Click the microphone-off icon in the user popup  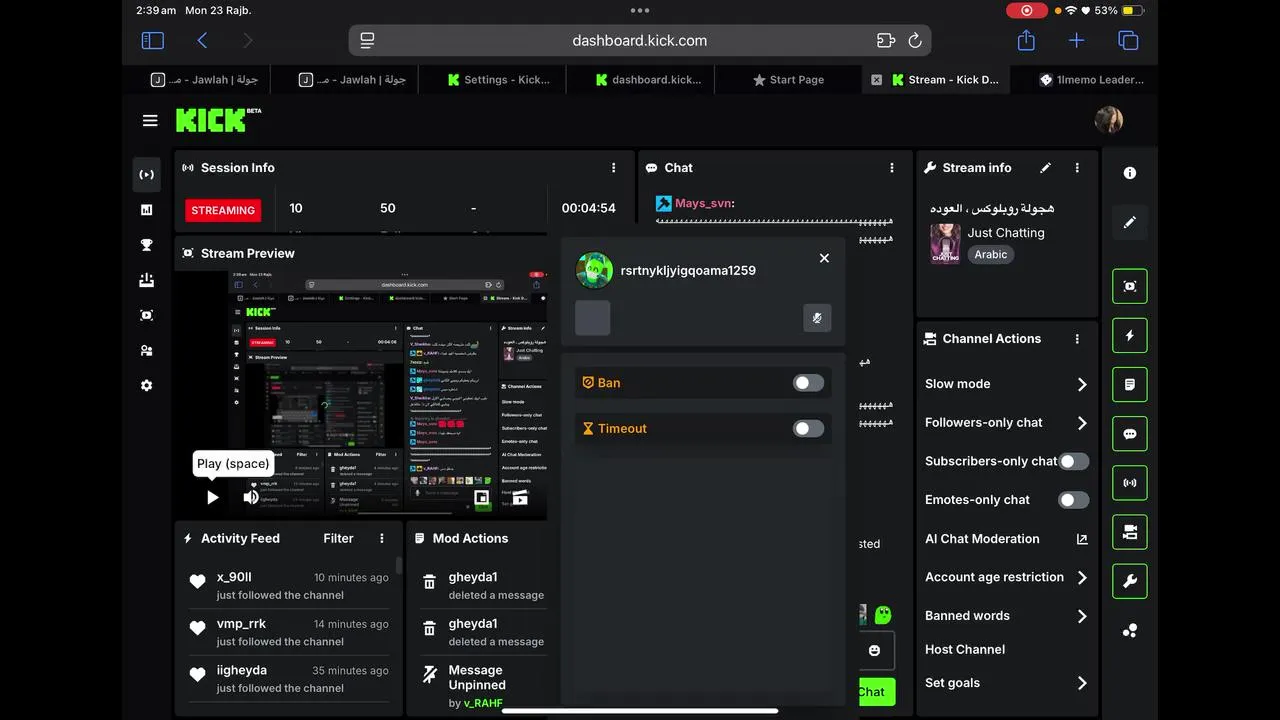click(817, 318)
